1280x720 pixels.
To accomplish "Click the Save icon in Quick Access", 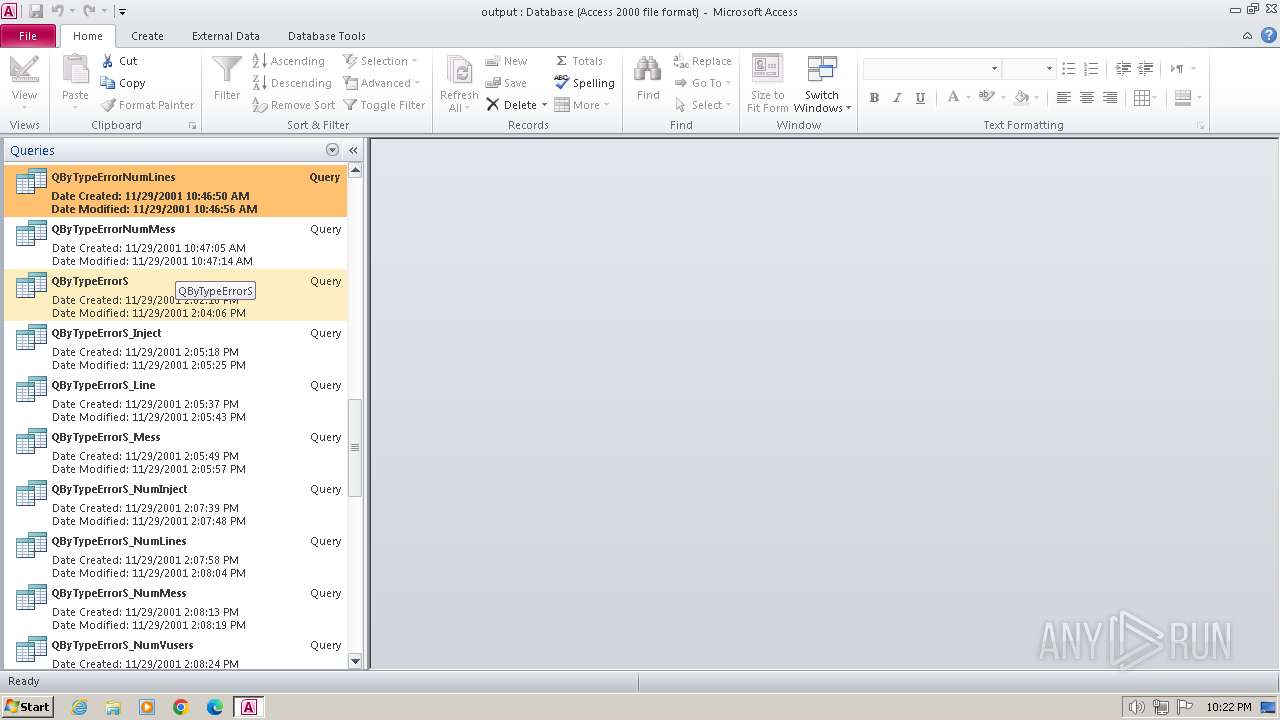I will pos(36,11).
